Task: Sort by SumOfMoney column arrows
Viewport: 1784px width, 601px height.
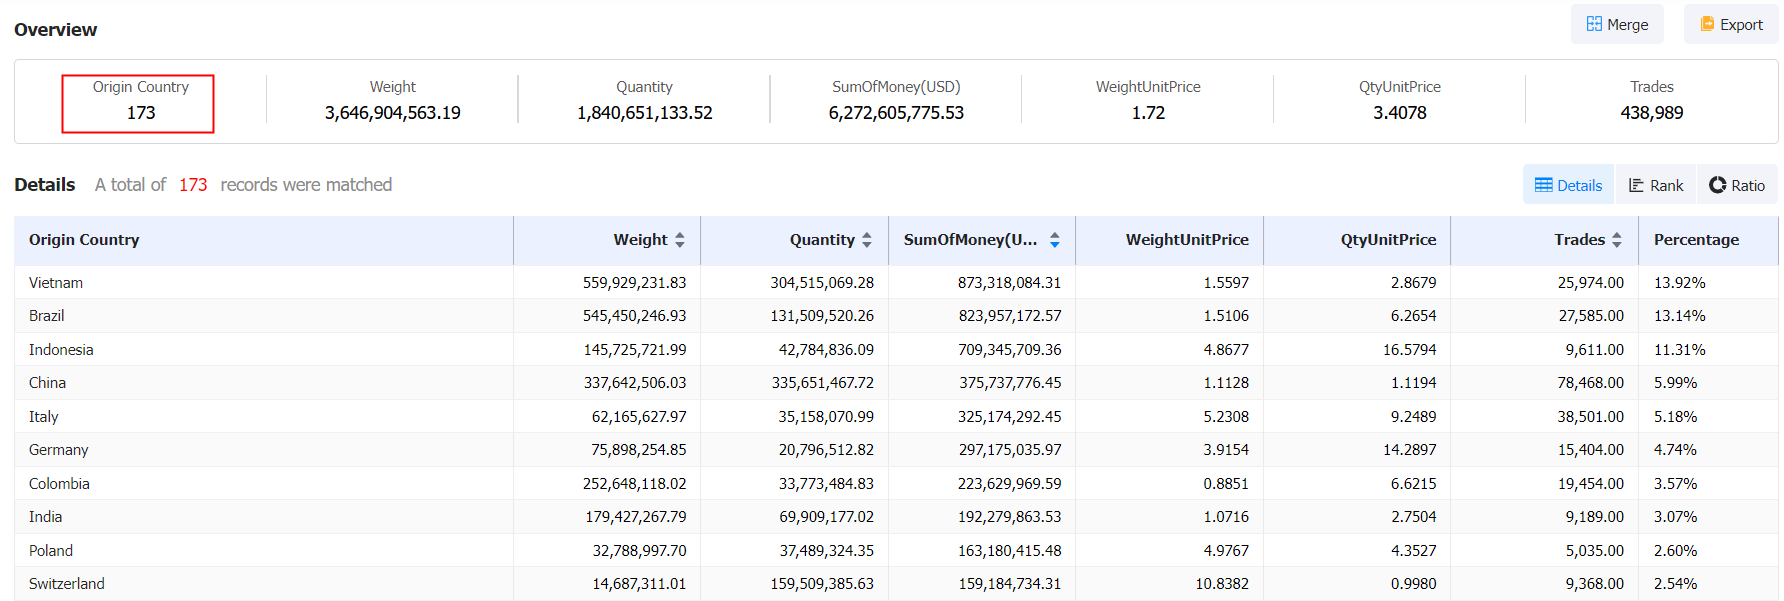Action: click(1055, 240)
